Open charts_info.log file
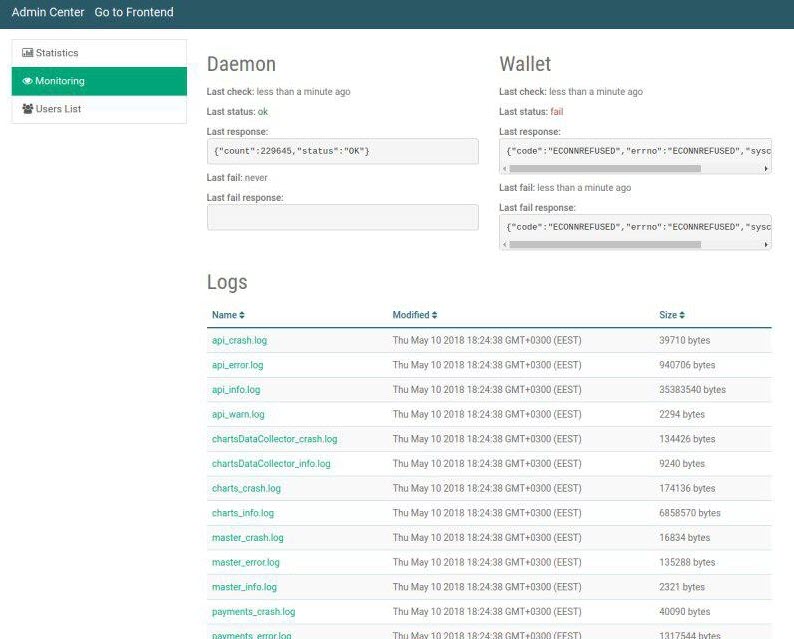Screen dimensions: 794x639 coord(243,513)
